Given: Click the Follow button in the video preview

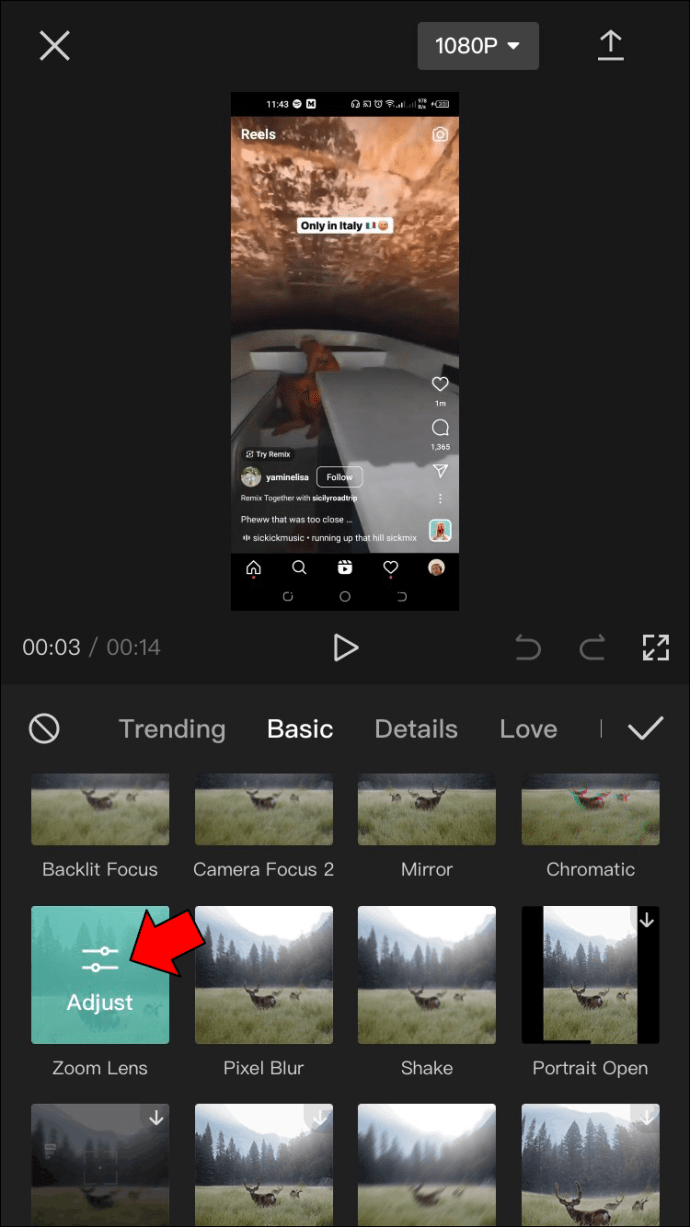Looking at the screenshot, I should click(339, 477).
